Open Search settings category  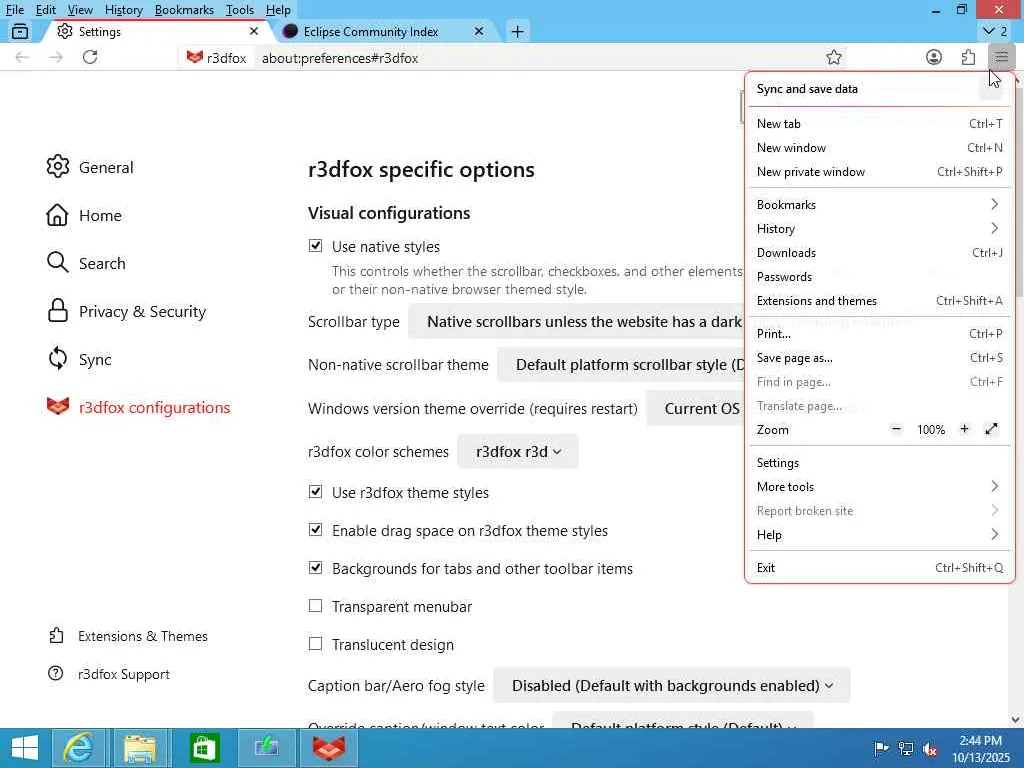[86, 263]
